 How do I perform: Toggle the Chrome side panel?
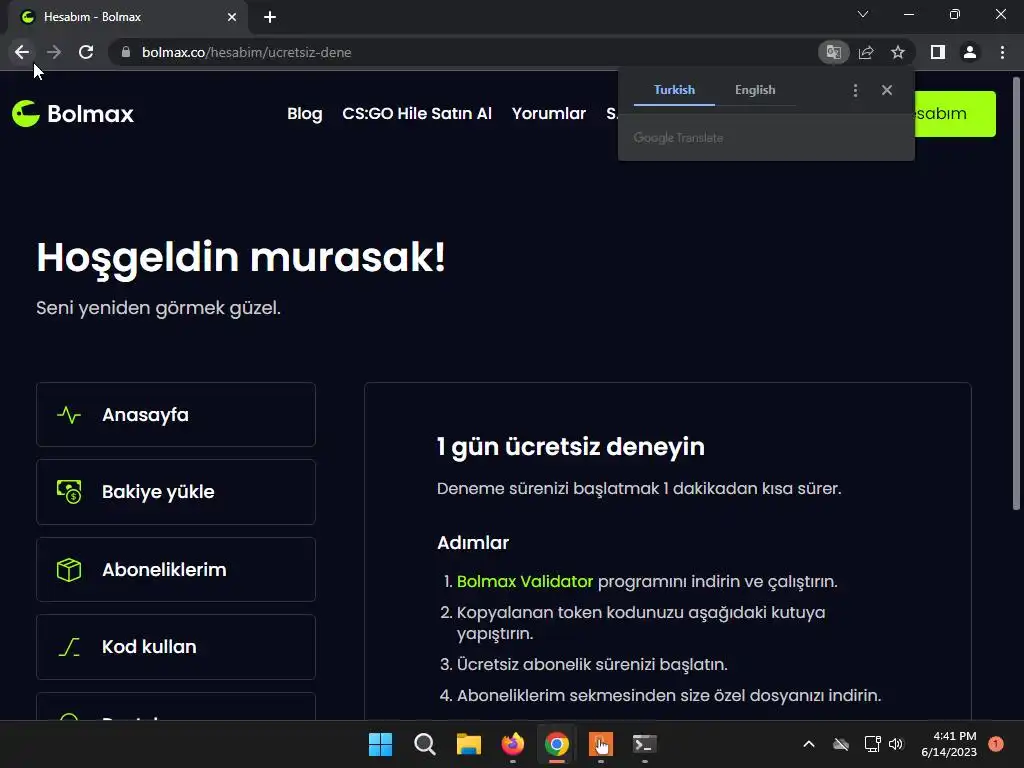[x=938, y=52]
